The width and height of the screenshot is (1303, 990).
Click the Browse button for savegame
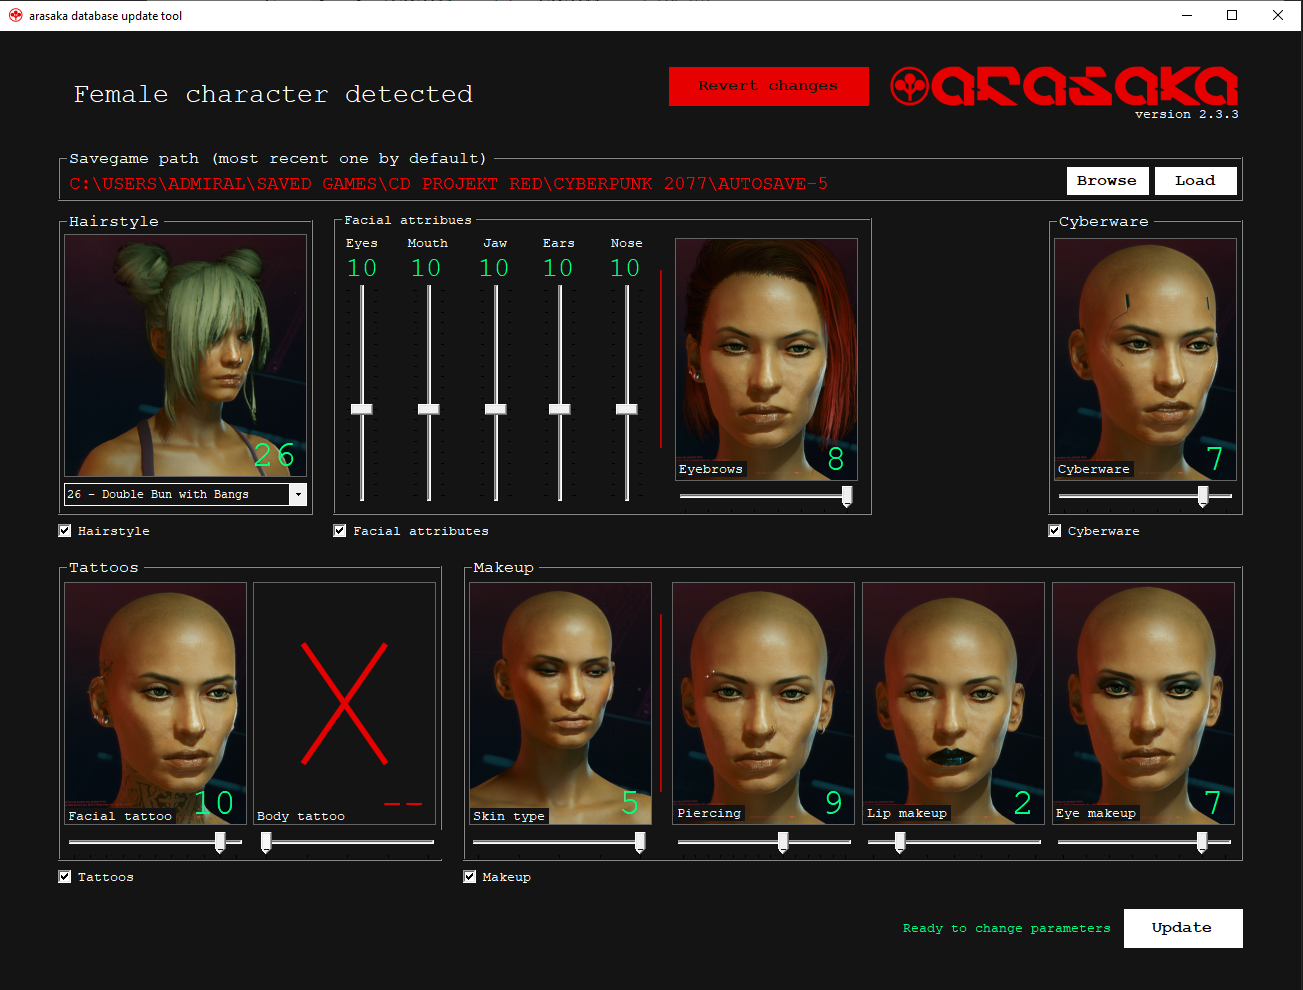[x=1107, y=181]
